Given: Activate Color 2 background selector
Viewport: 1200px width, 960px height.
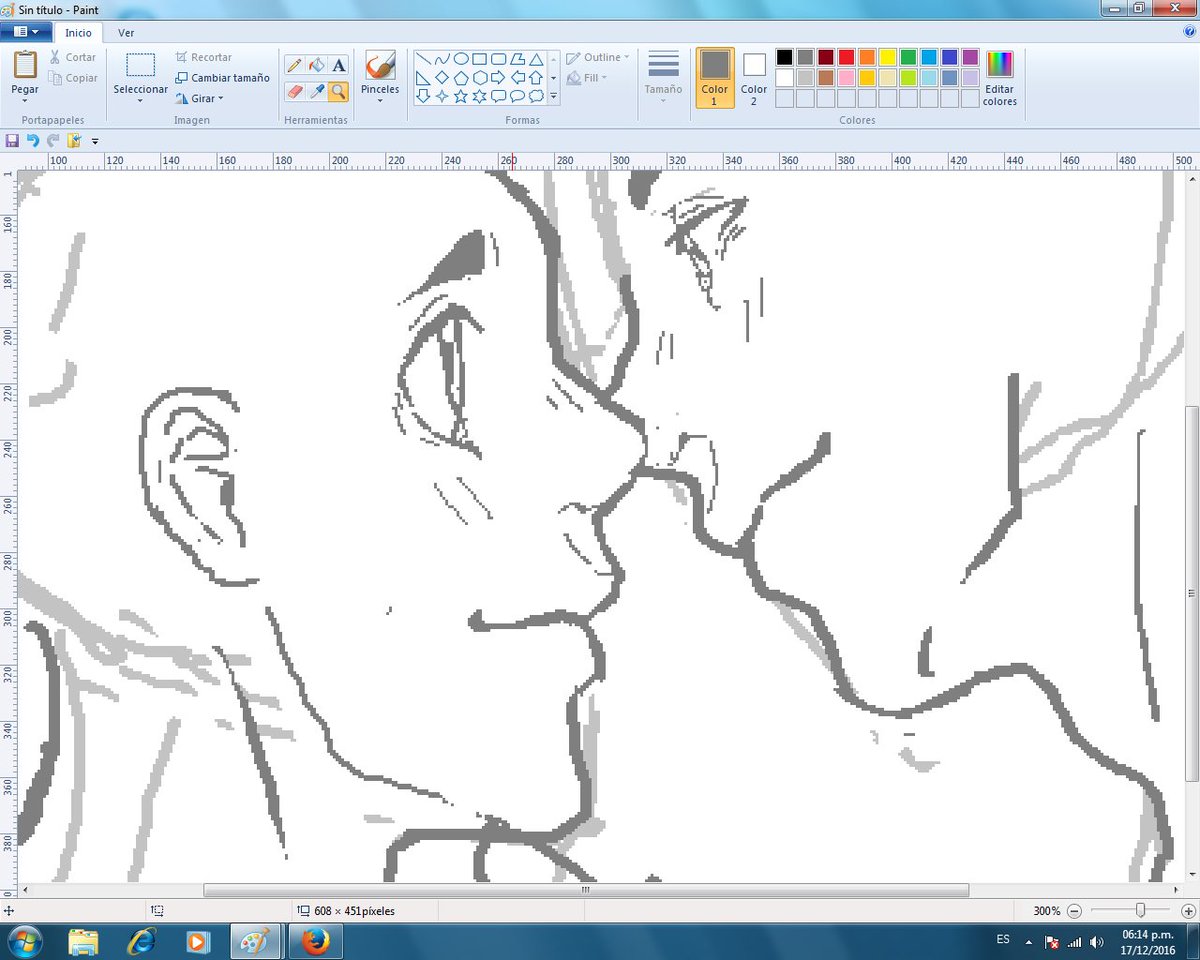Looking at the screenshot, I should pyautogui.click(x=754, y=78).
